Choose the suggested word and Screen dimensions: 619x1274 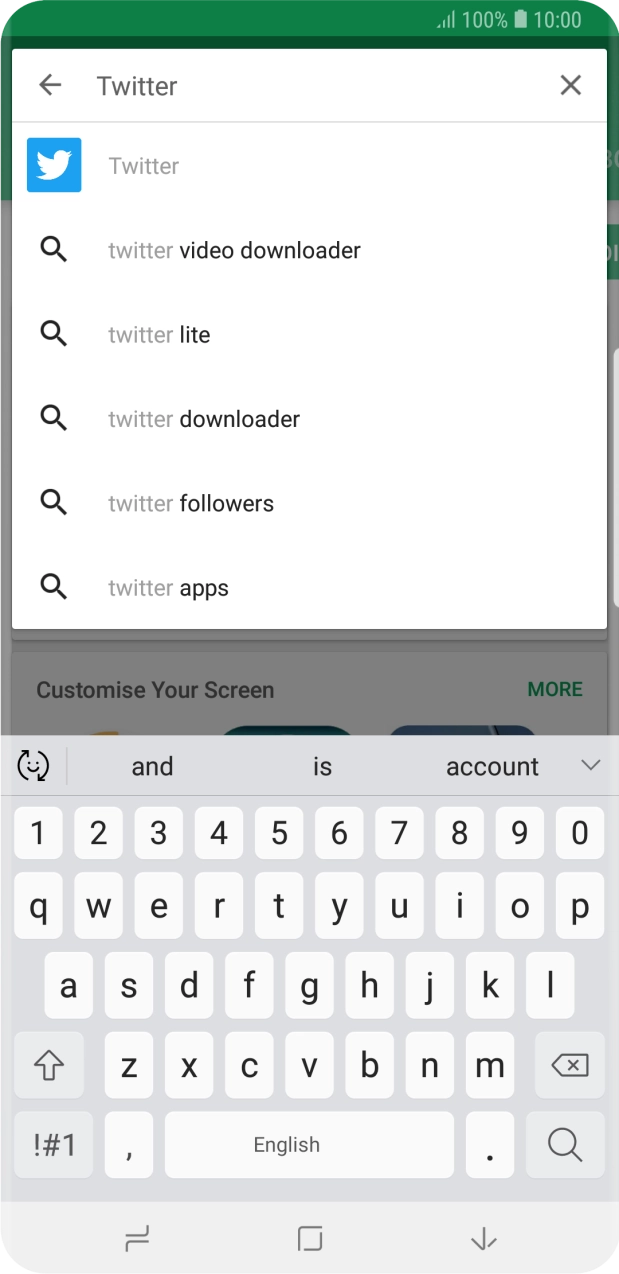tap(152, 765)
